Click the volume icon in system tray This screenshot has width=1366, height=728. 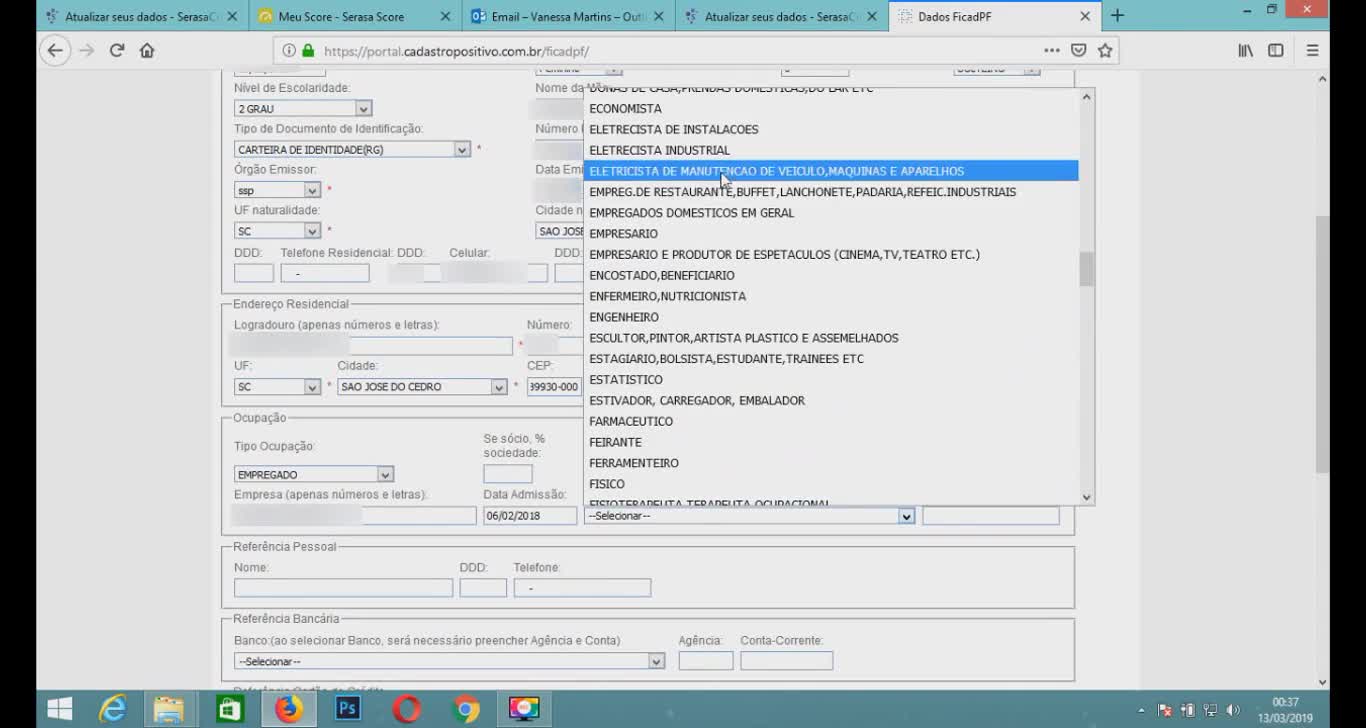(1233, 710)
